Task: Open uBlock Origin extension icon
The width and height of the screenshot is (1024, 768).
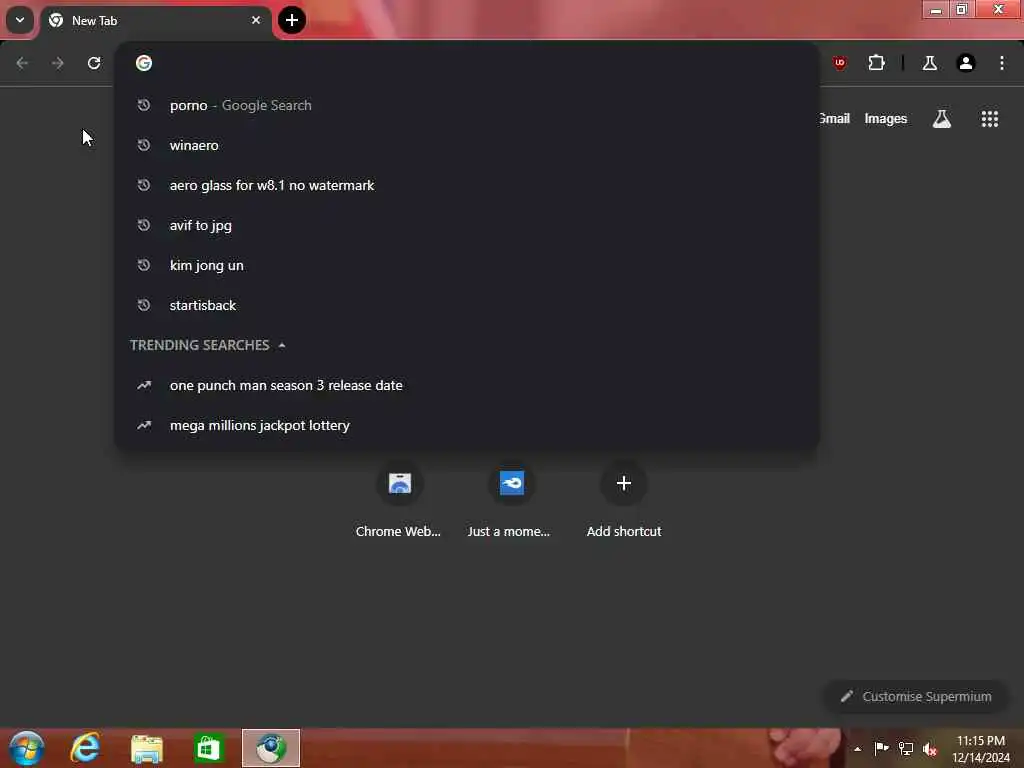Action: (x=840, y=63)
